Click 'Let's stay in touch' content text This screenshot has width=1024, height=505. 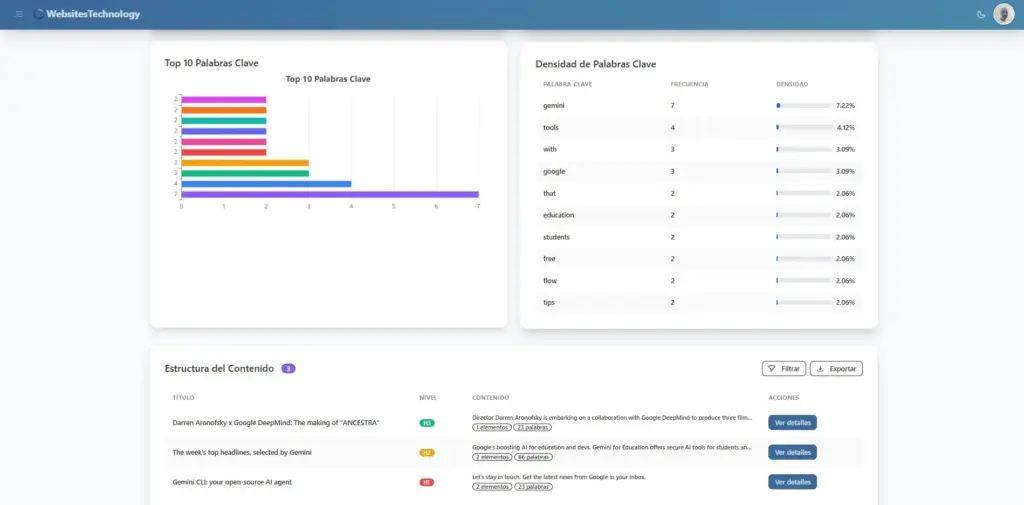[x=558, y=477]
